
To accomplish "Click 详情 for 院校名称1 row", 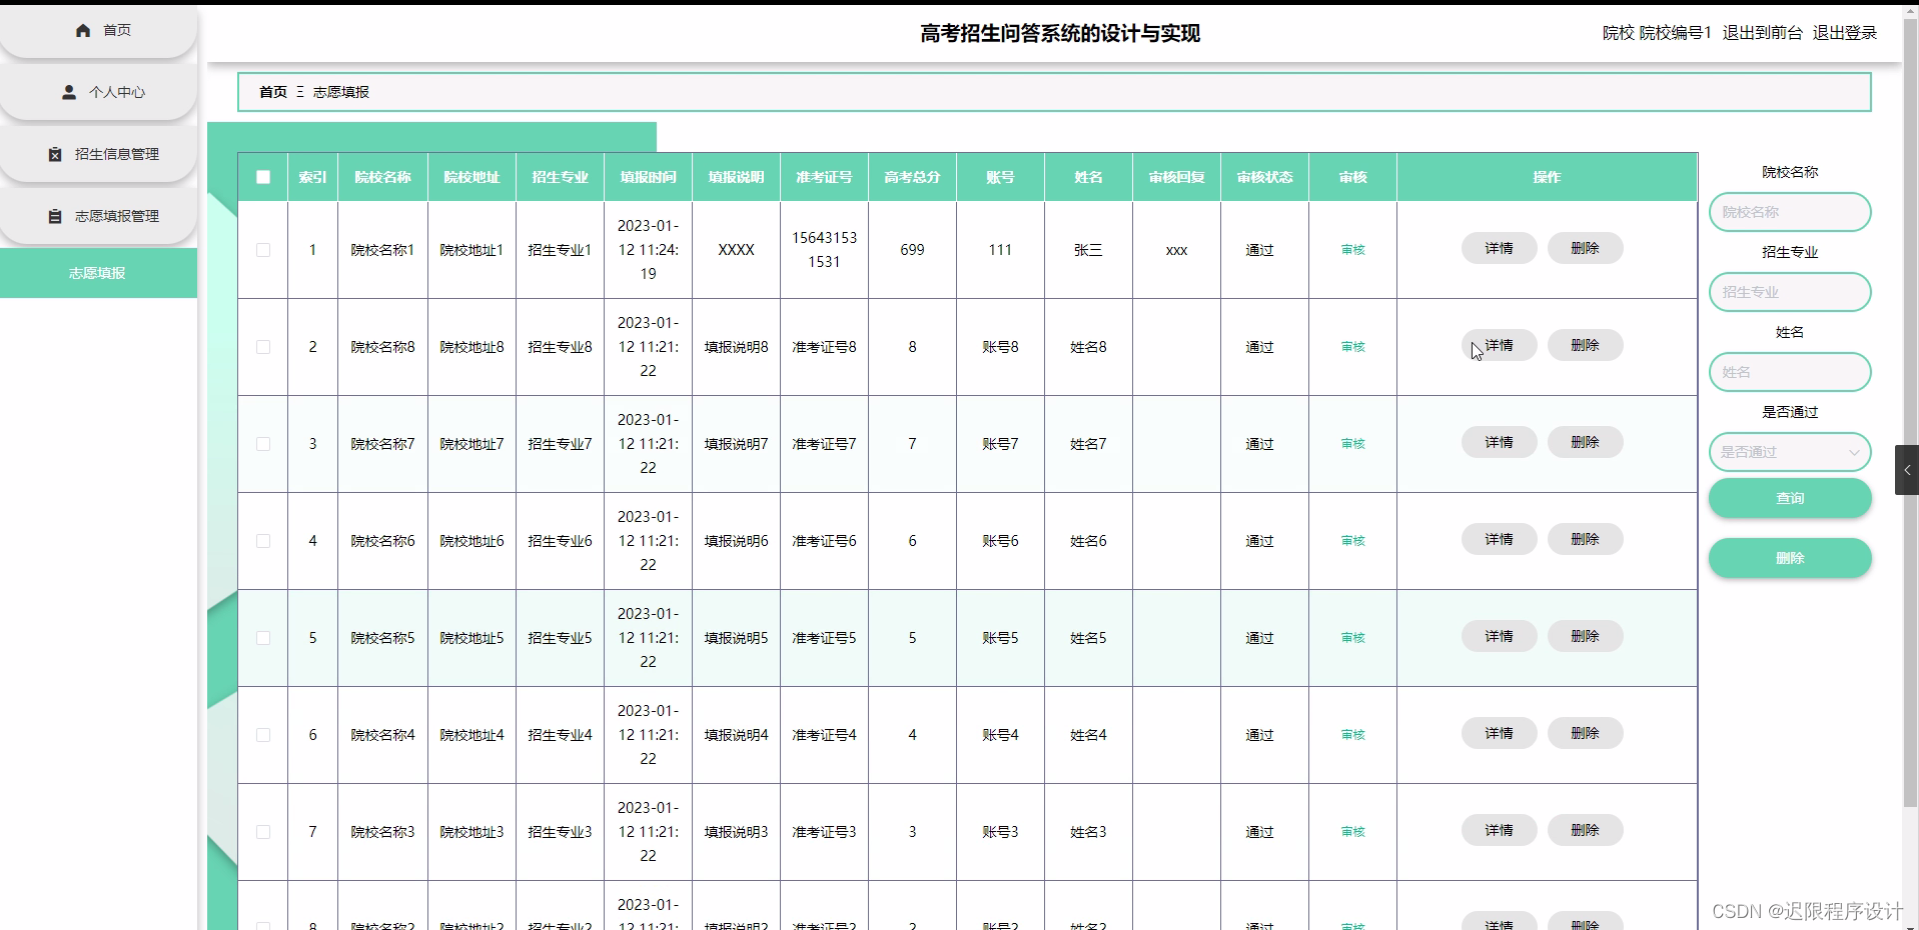I will click(1498, 248).
